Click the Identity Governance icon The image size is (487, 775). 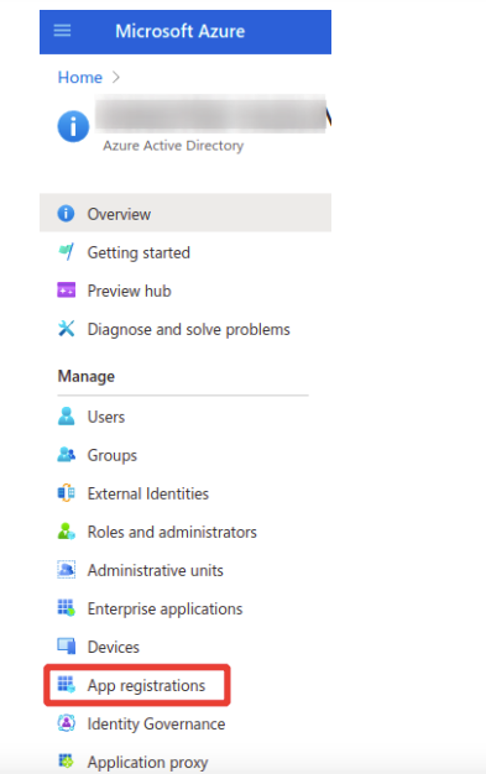pyautogui.click(x=66, y=724)
